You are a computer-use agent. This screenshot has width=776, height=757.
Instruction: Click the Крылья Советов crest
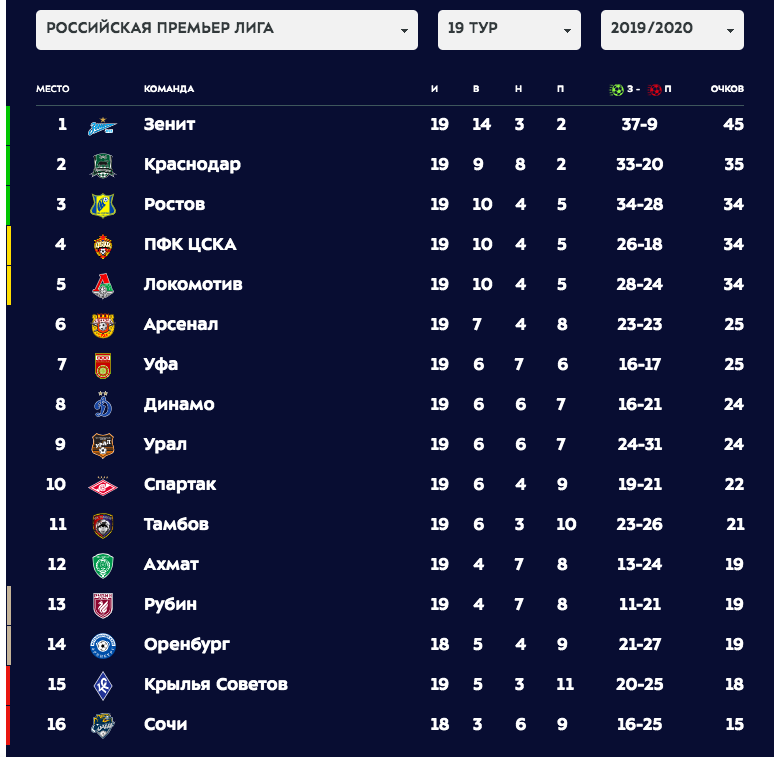tap(103, 686)
